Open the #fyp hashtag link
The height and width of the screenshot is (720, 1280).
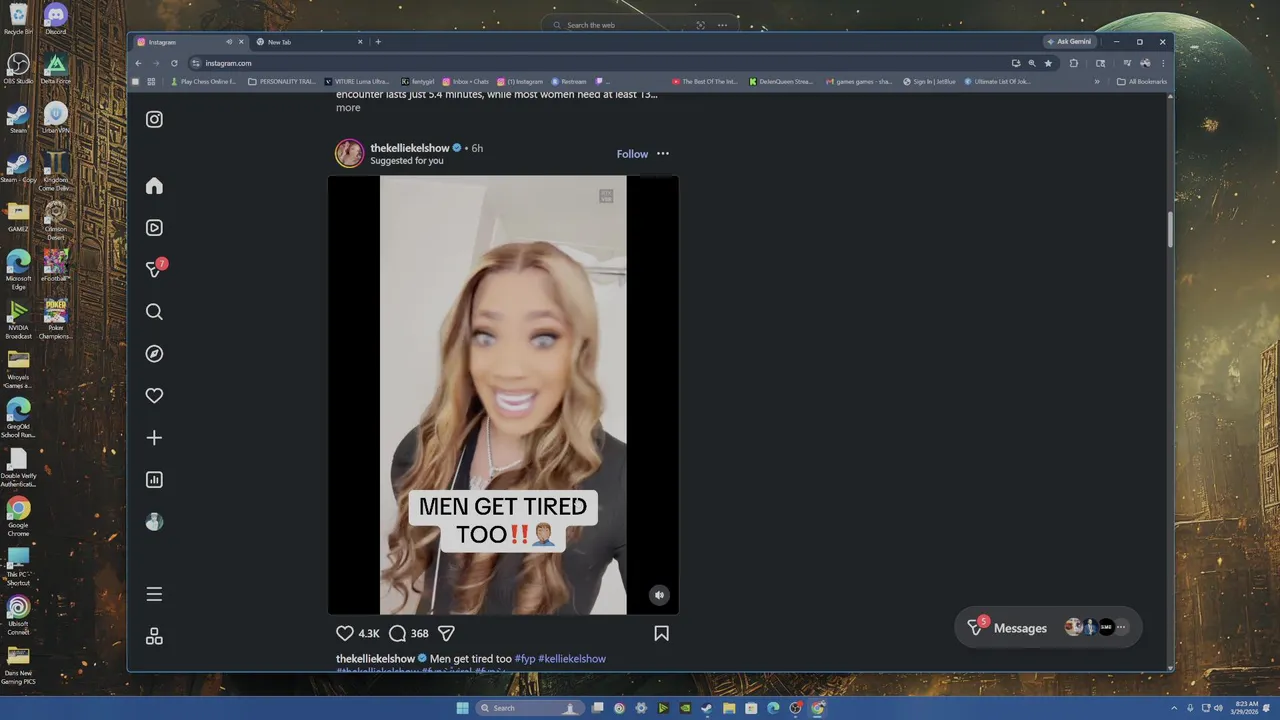(525, 659)
